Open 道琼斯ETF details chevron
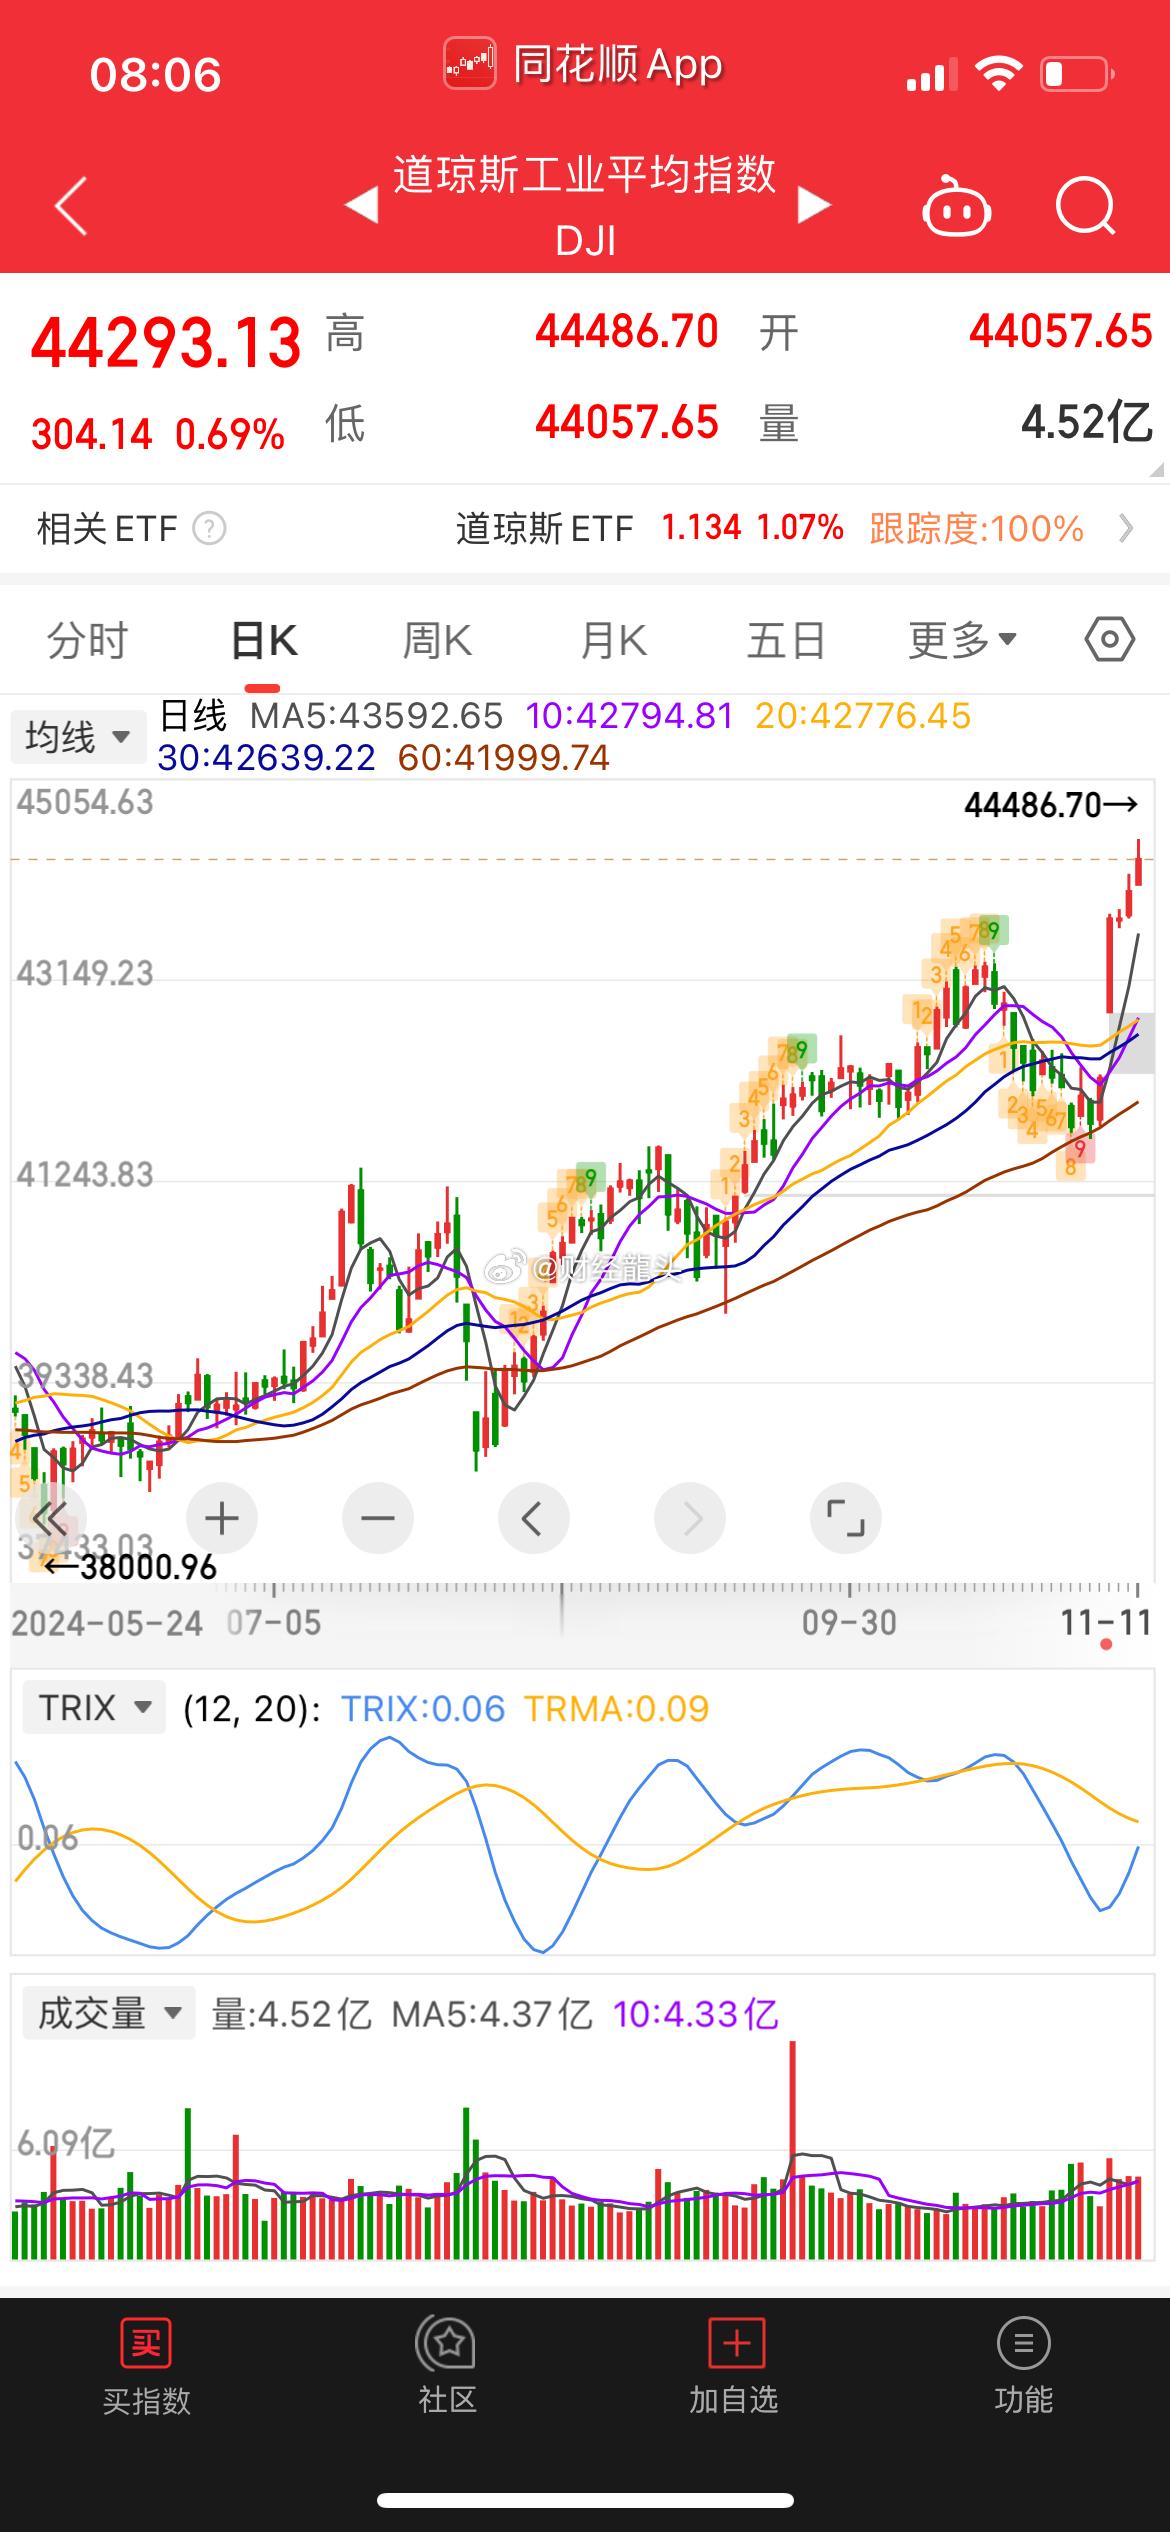Viewport: 1170px width, 2532px height. click(x=1126, y=528)
